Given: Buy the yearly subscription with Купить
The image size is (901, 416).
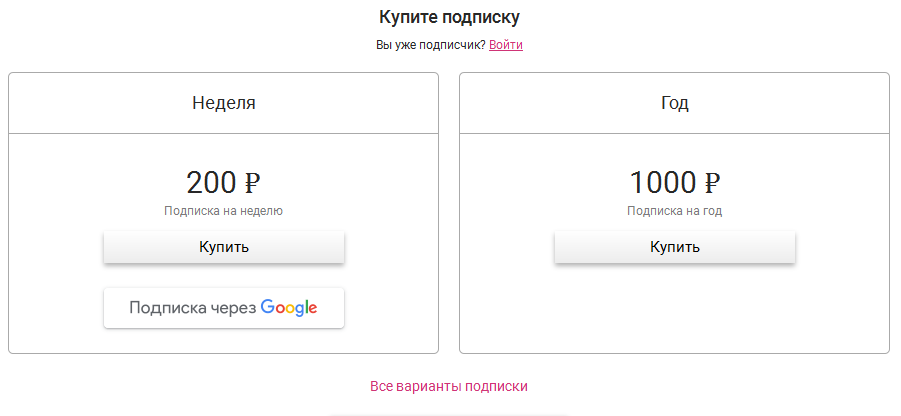Looking at the screenshot, I should (675, 247).
